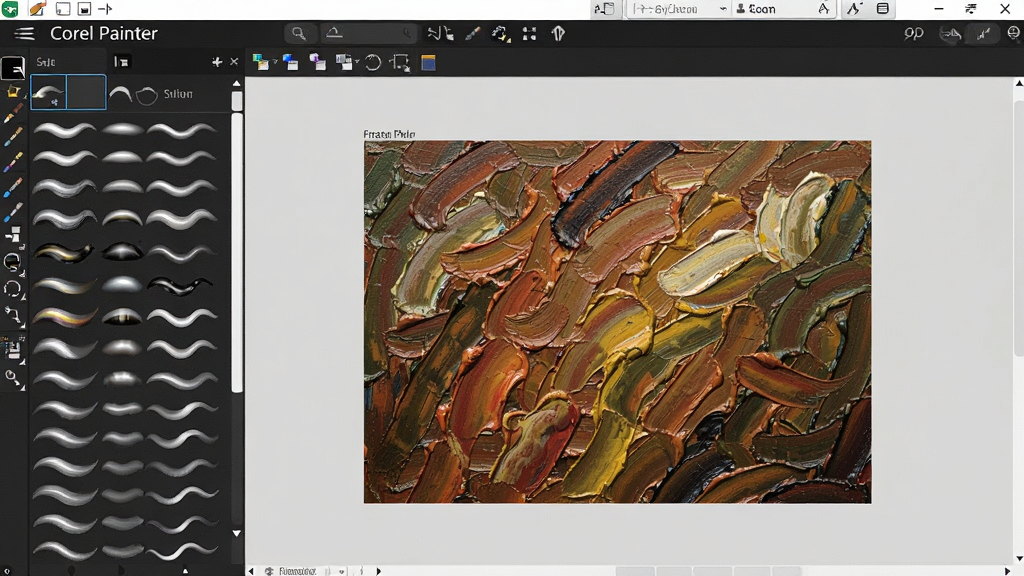Click brush panel scroll-up arrow
This screenshot has width=1024, height=576.
point(236,84)
